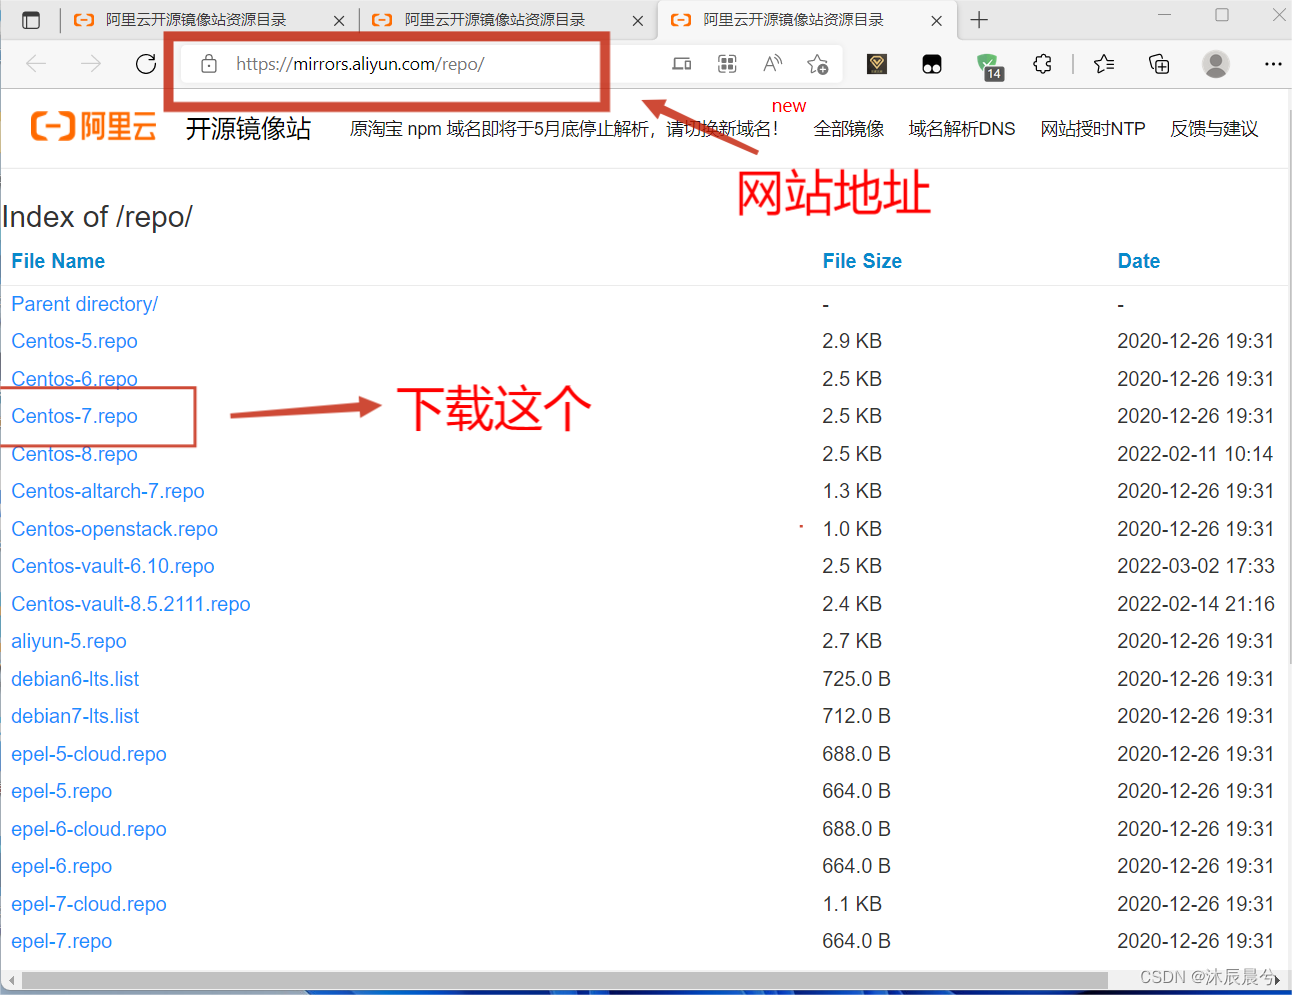This screenshot has height=995, width=1292.
Task: Open the device view icon in address bar
Action: 682,64
